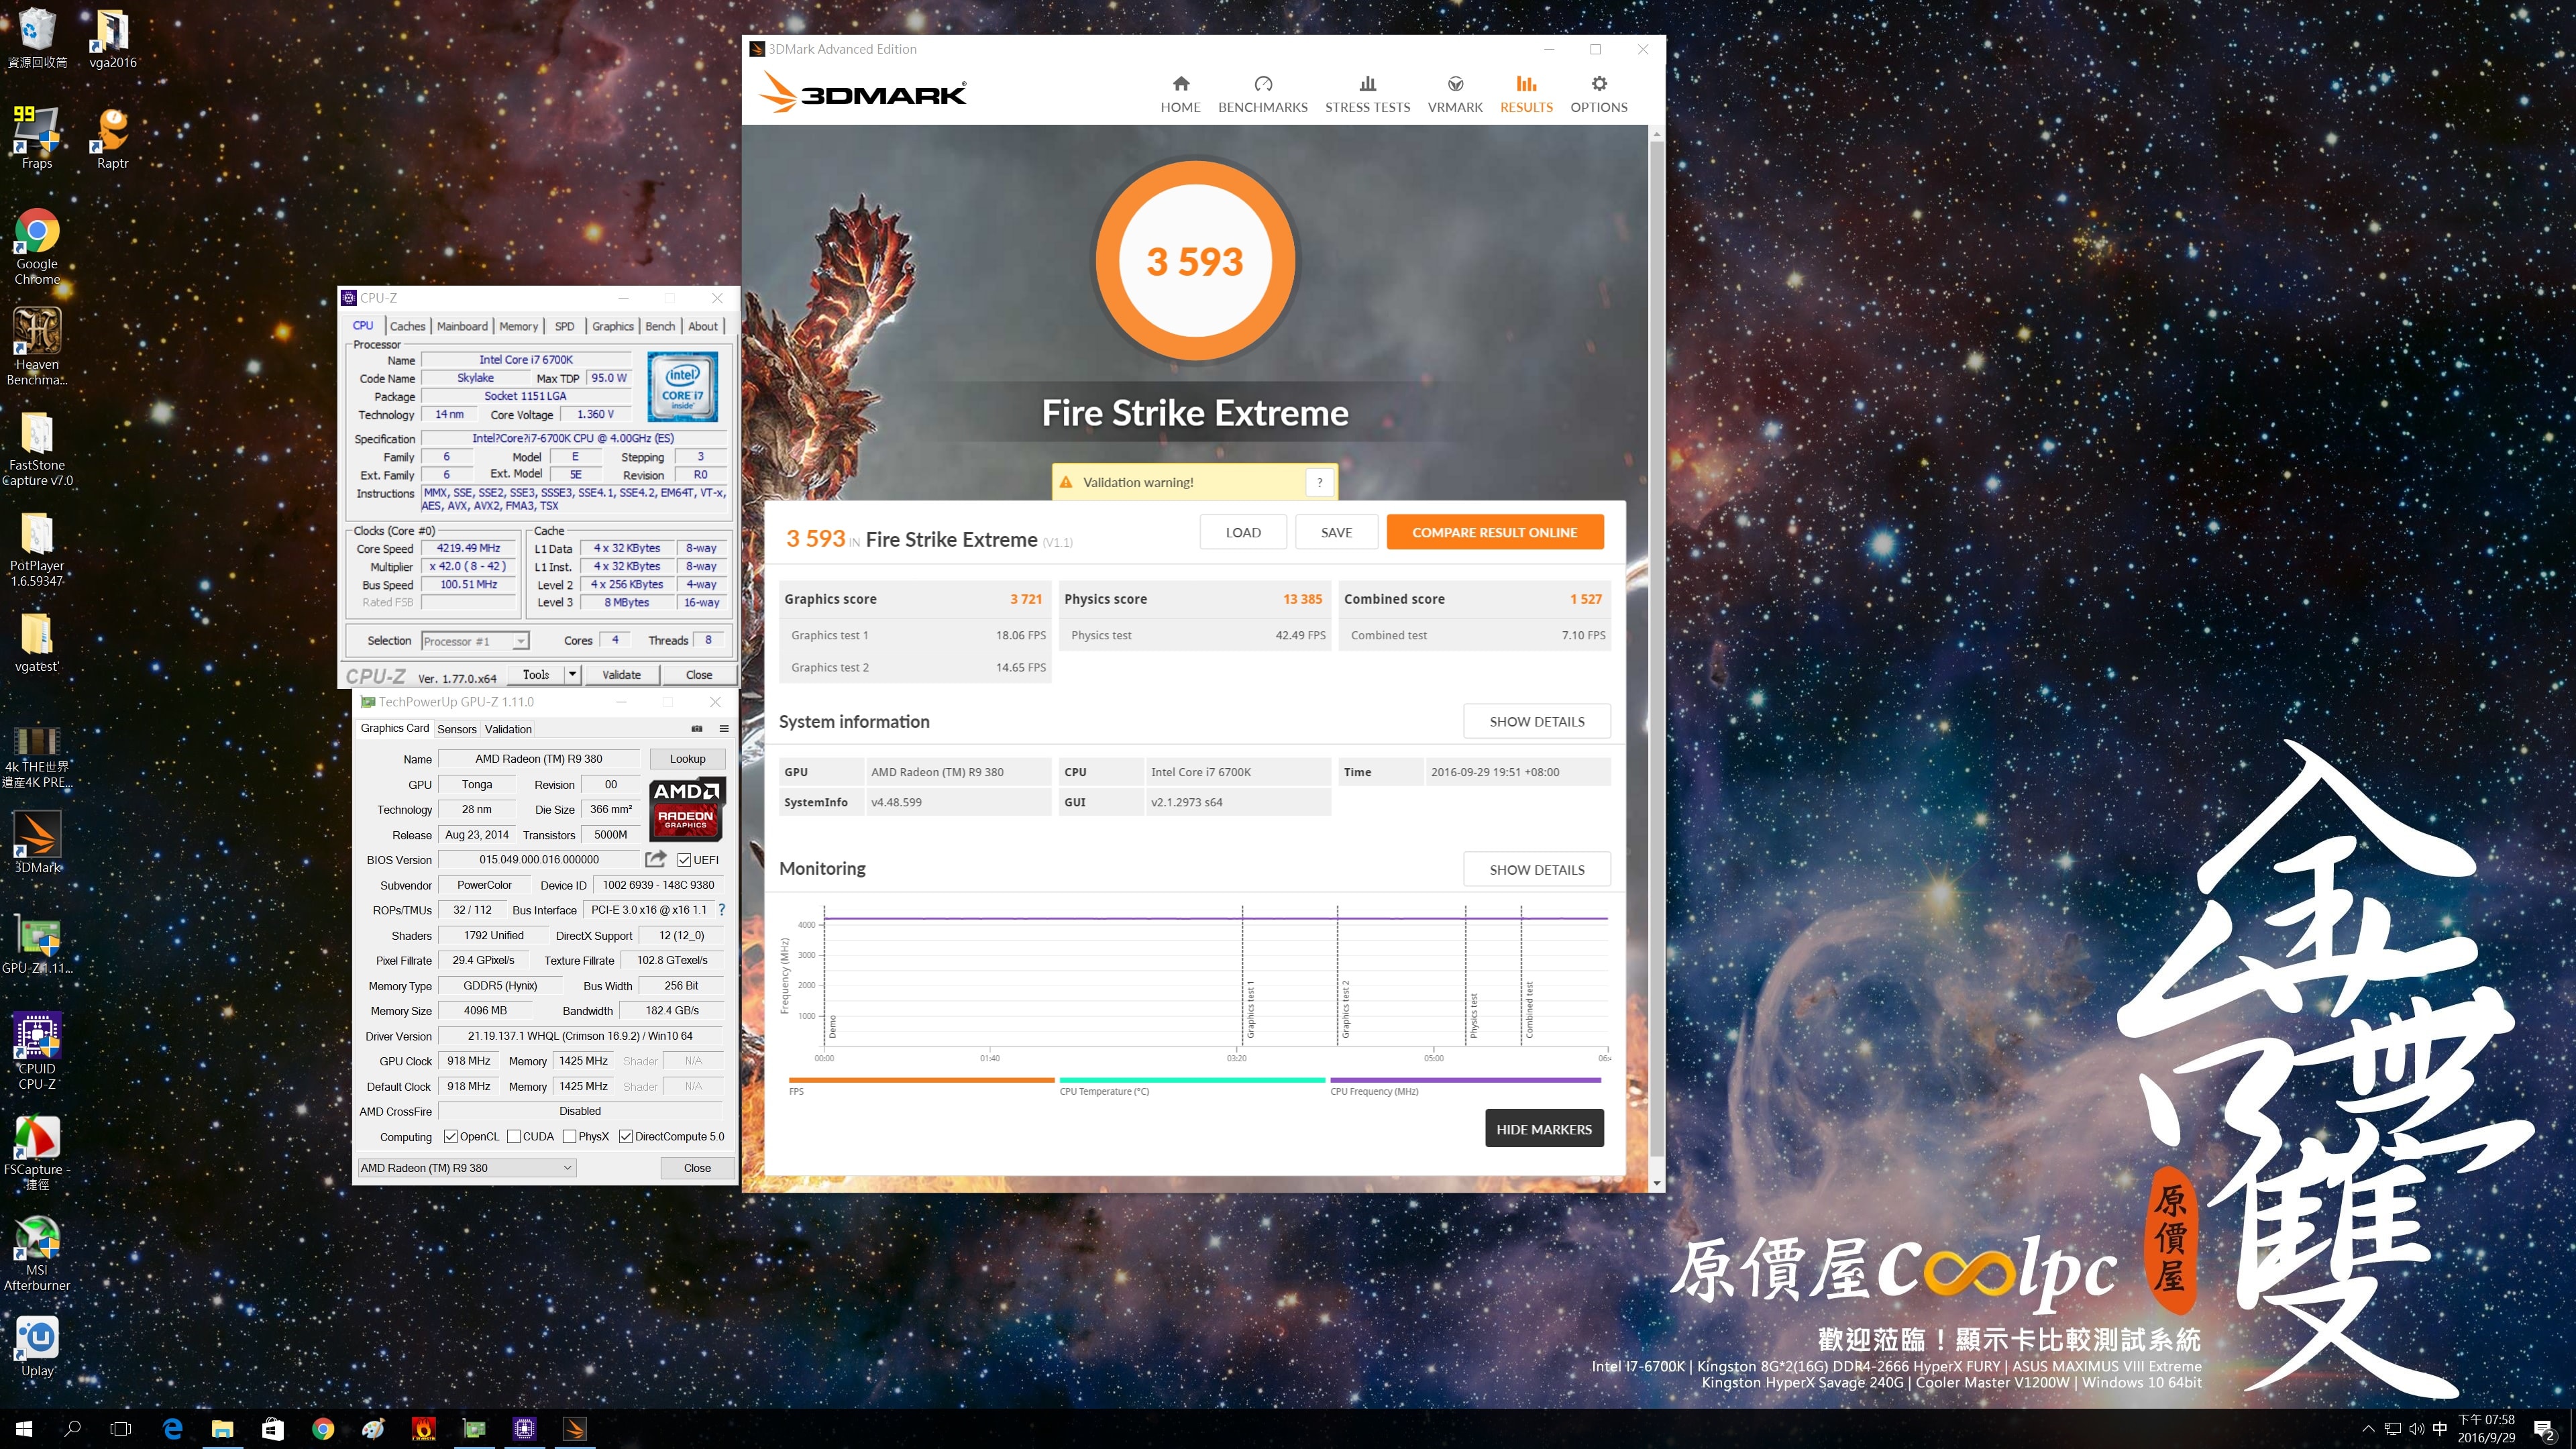Click the validation warning help question mark
The image size is (2576, 1449).
point(1319,482)
